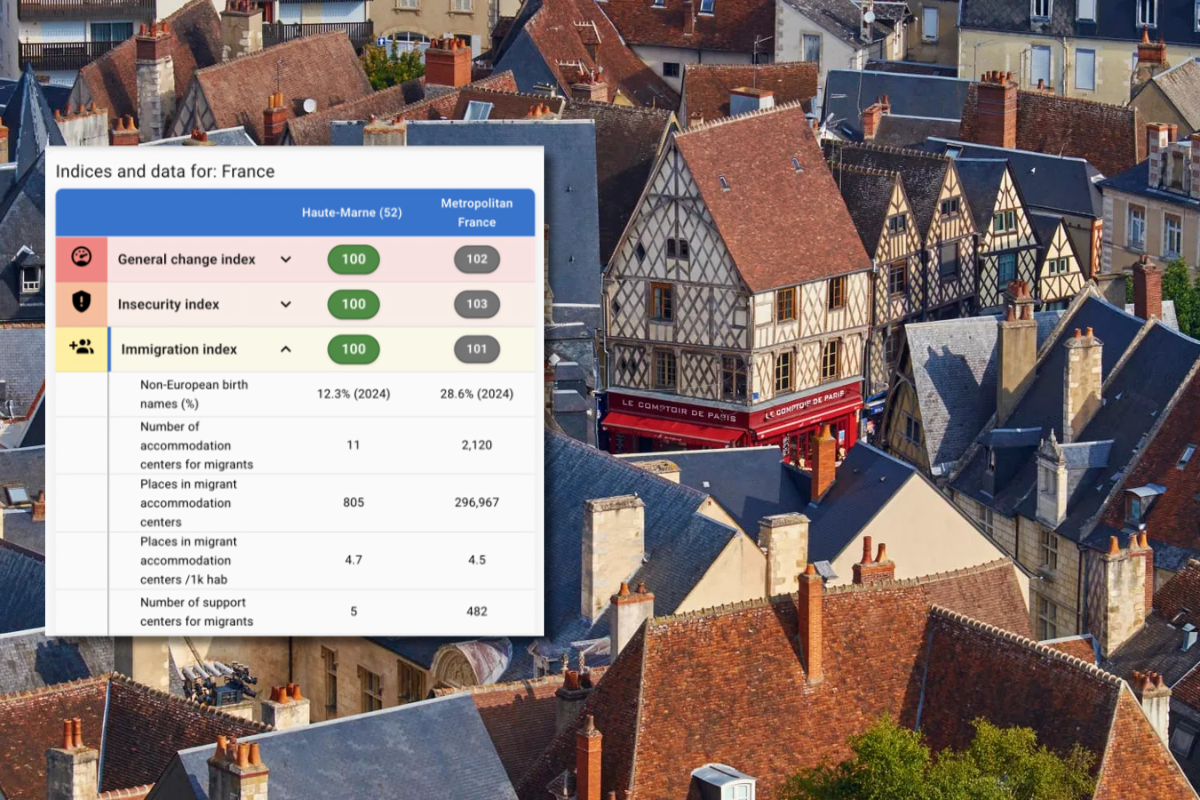1200x800 pixels.
Task: Click the accommodation centers value 2,120
Action: click(477, 445)
